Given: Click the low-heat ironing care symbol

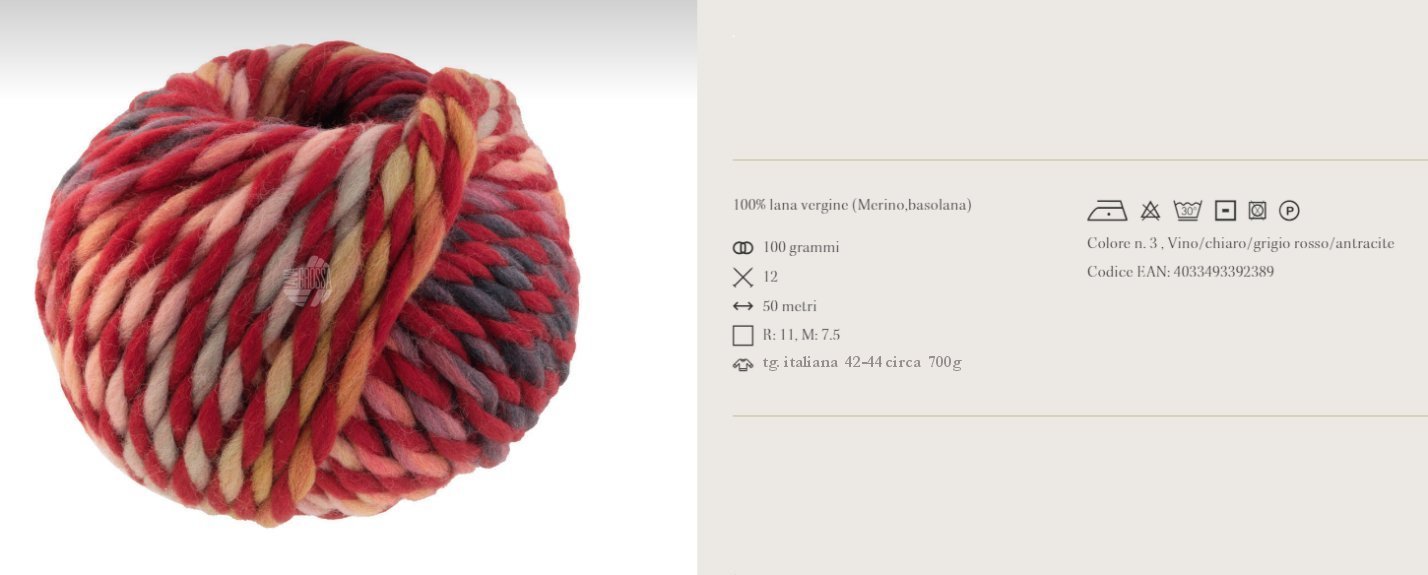Looking at the screenshot, I should (1107, 211).
